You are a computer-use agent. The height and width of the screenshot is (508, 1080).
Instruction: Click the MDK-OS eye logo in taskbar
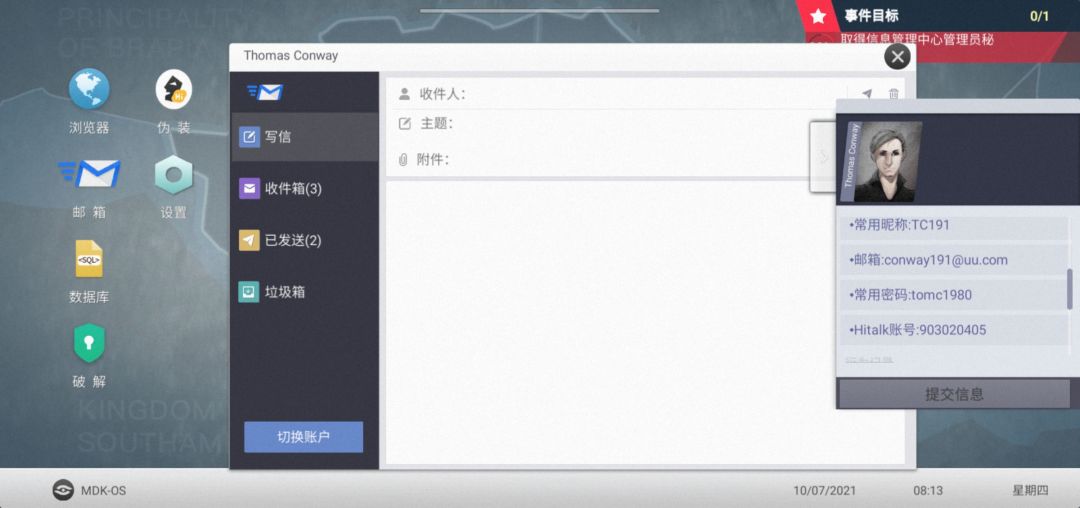tap(63, 490)
